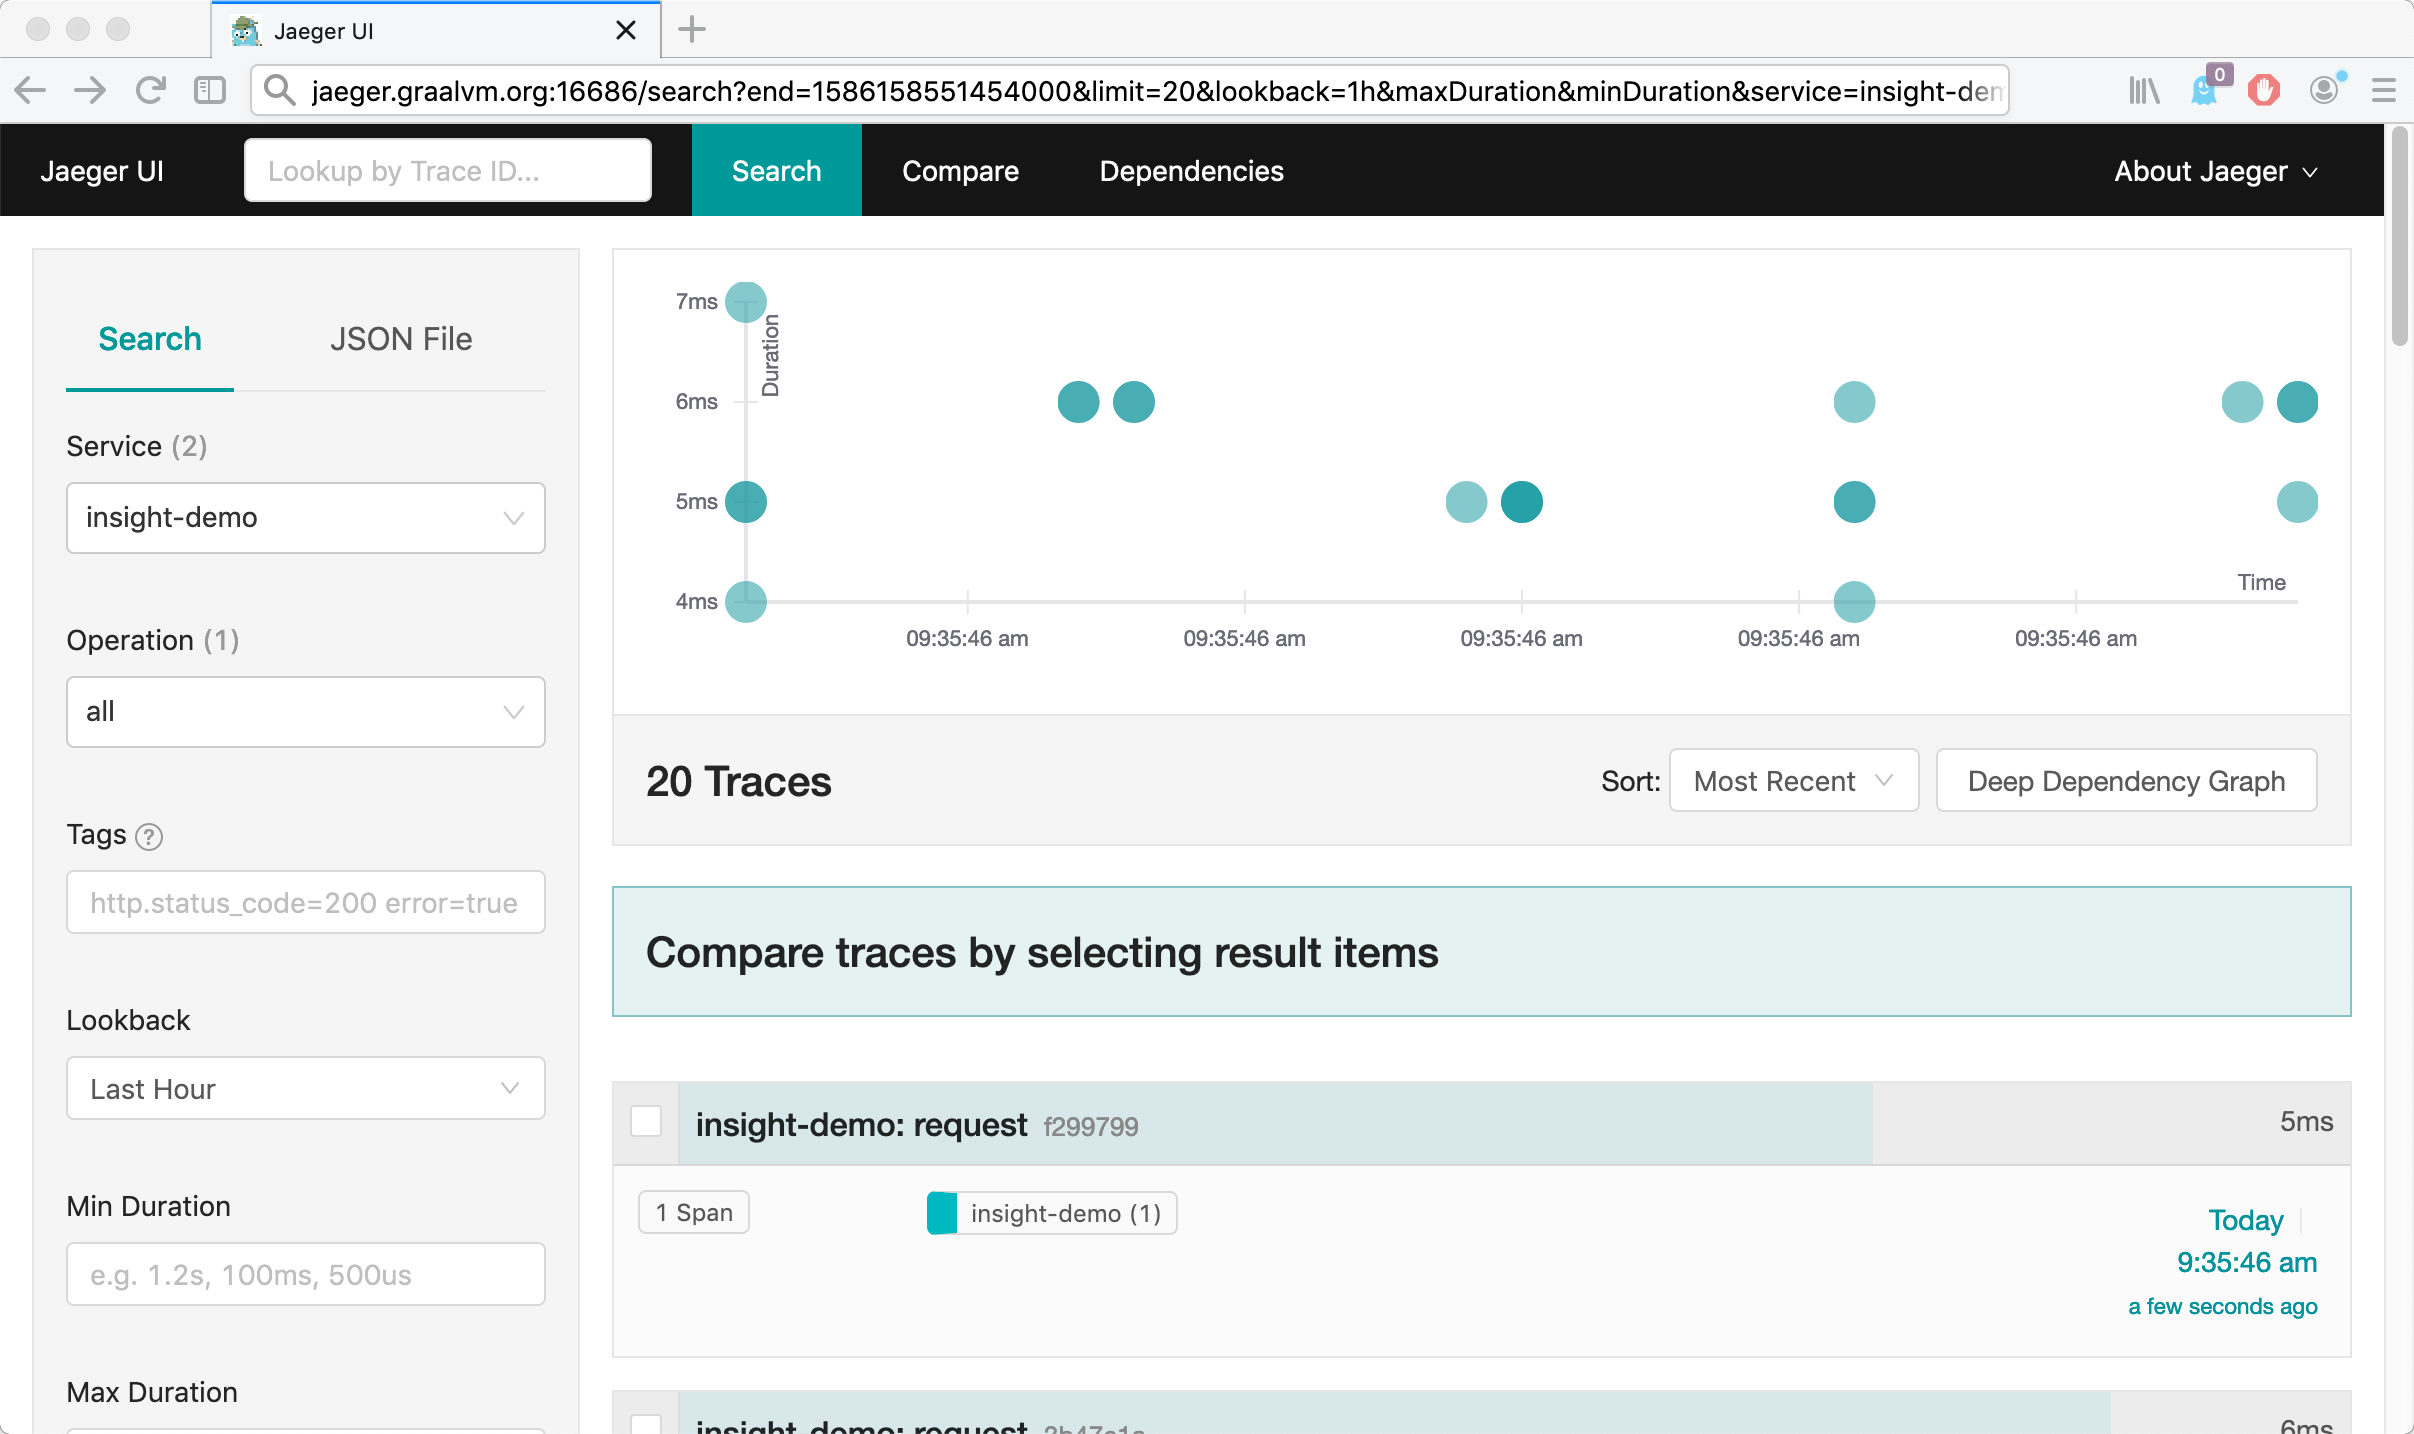Switch to the JSON File tab
The height and width of the screenshot is (1434, 2414).
pos(401,339)
